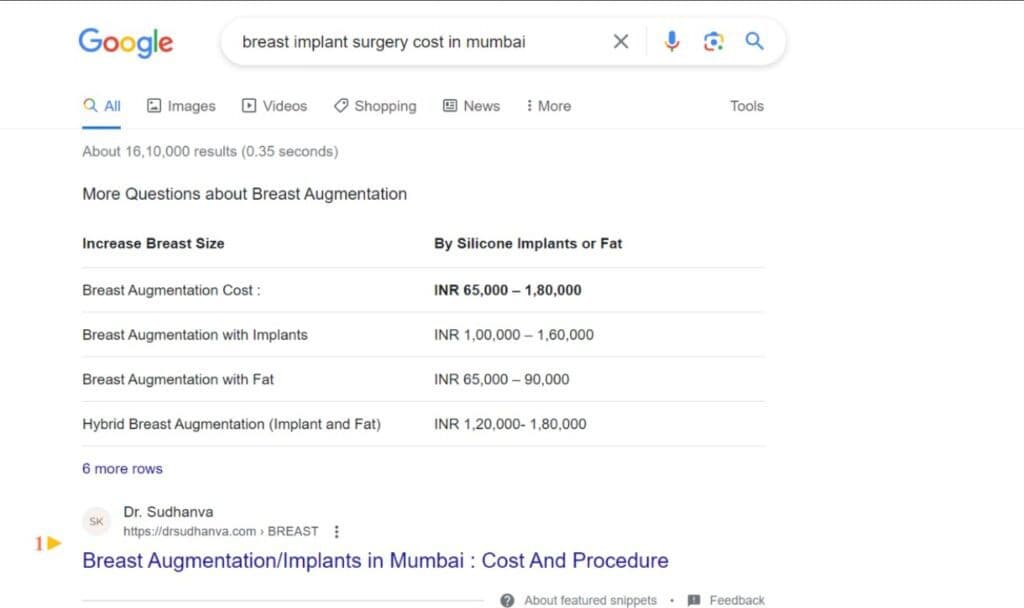The width and height of the screenshot is (1024, 608).
Task: Switch to the Images tab
Action: (181, 106)
